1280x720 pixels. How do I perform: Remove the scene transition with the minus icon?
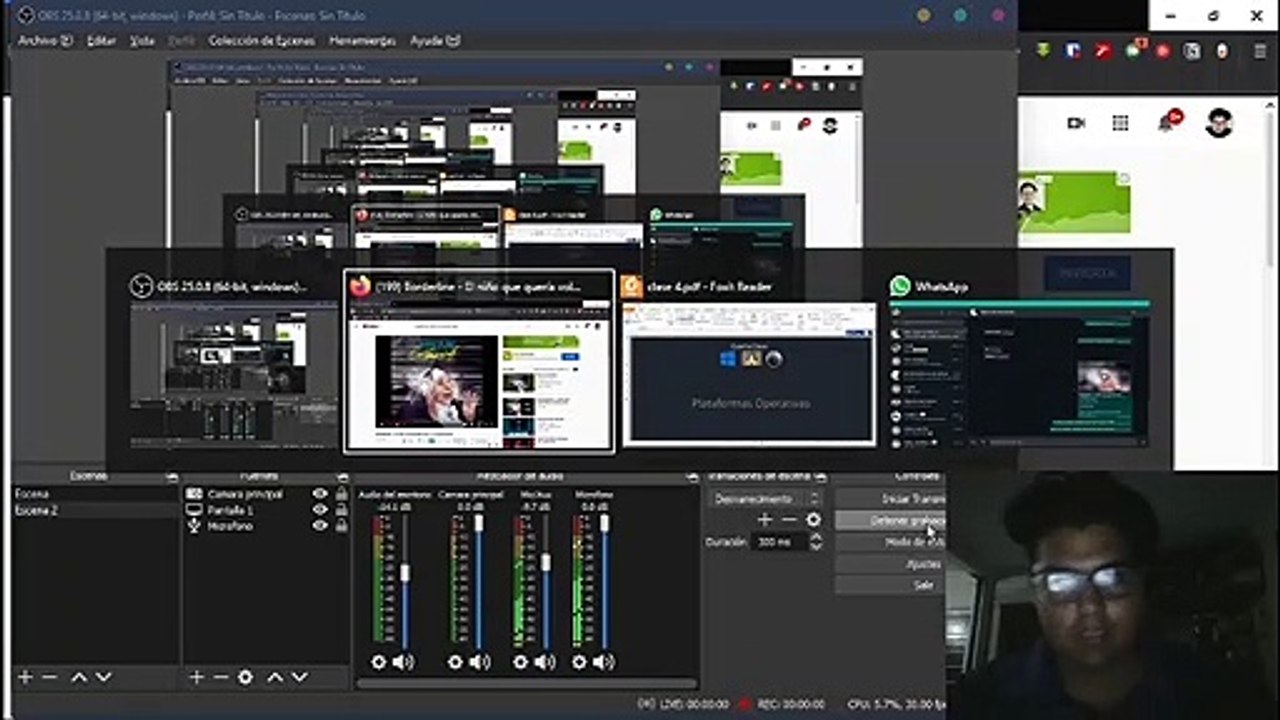[x=789, y=520]
